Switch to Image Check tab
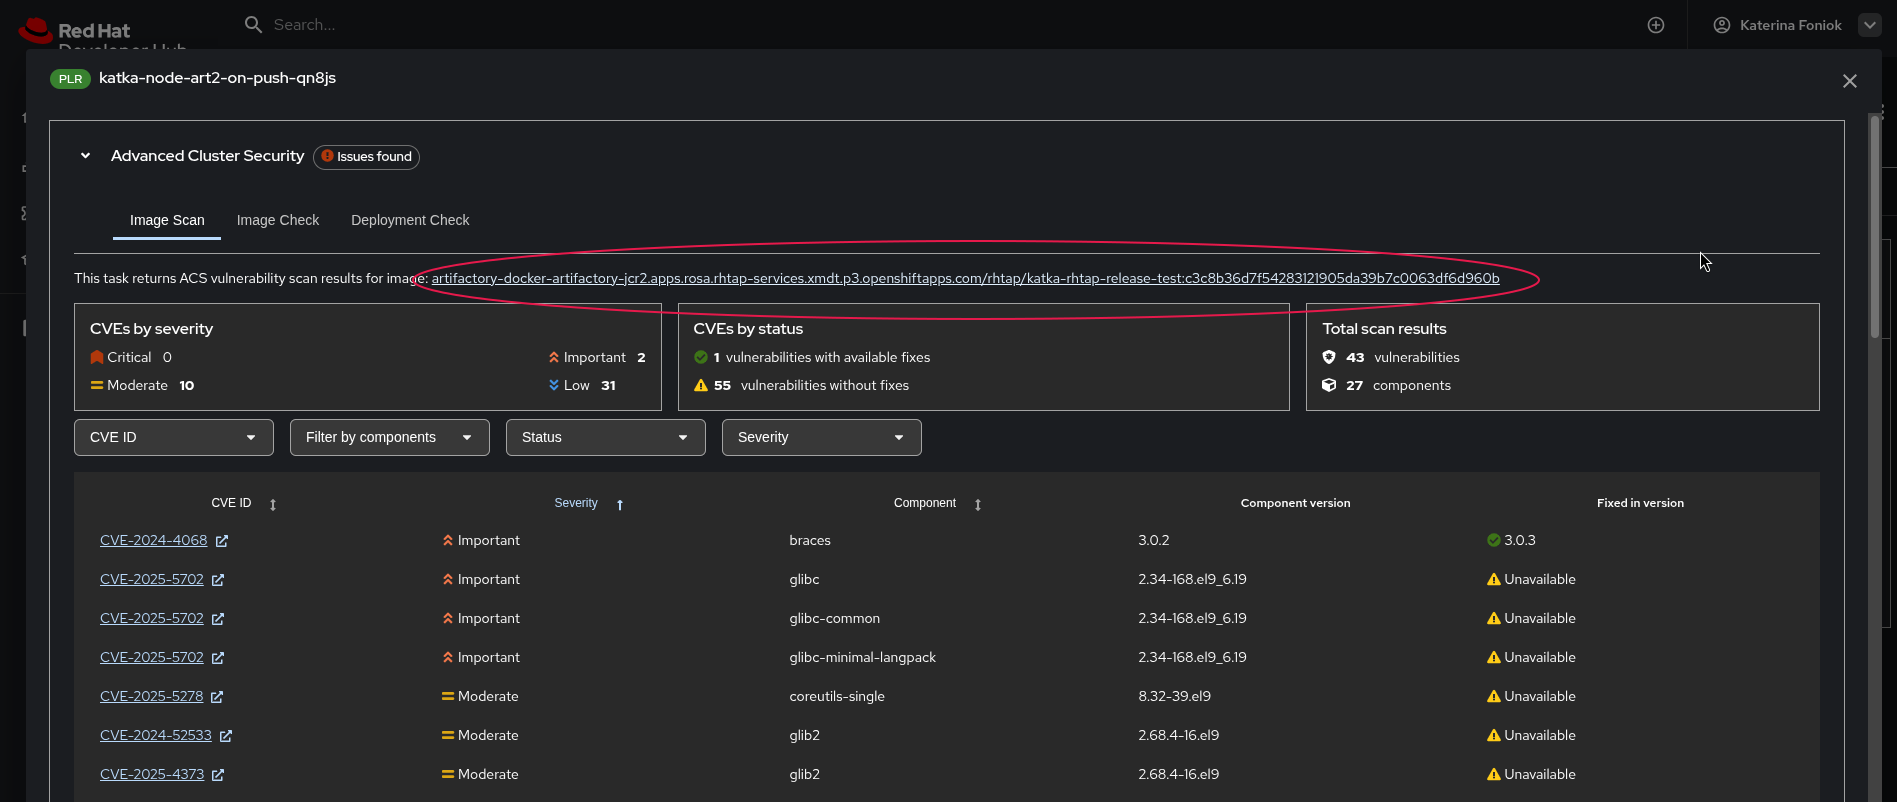Screen dimensions: 1897x802 (278, 220)
